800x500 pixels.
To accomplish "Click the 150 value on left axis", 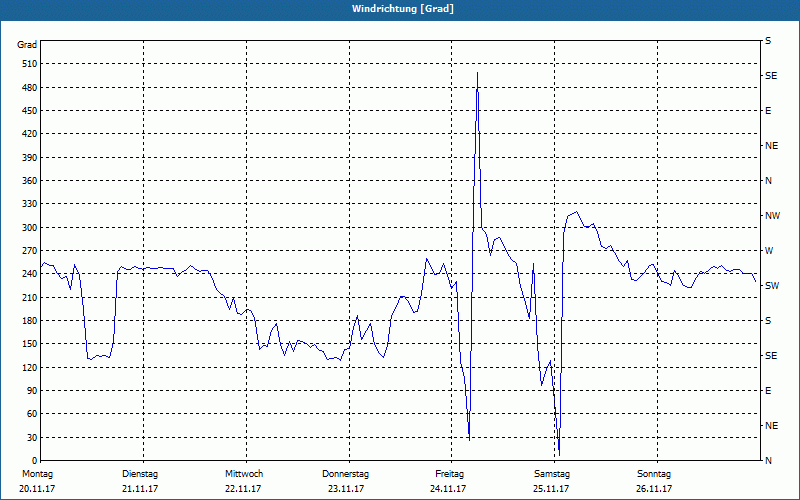I will point(30,344).
